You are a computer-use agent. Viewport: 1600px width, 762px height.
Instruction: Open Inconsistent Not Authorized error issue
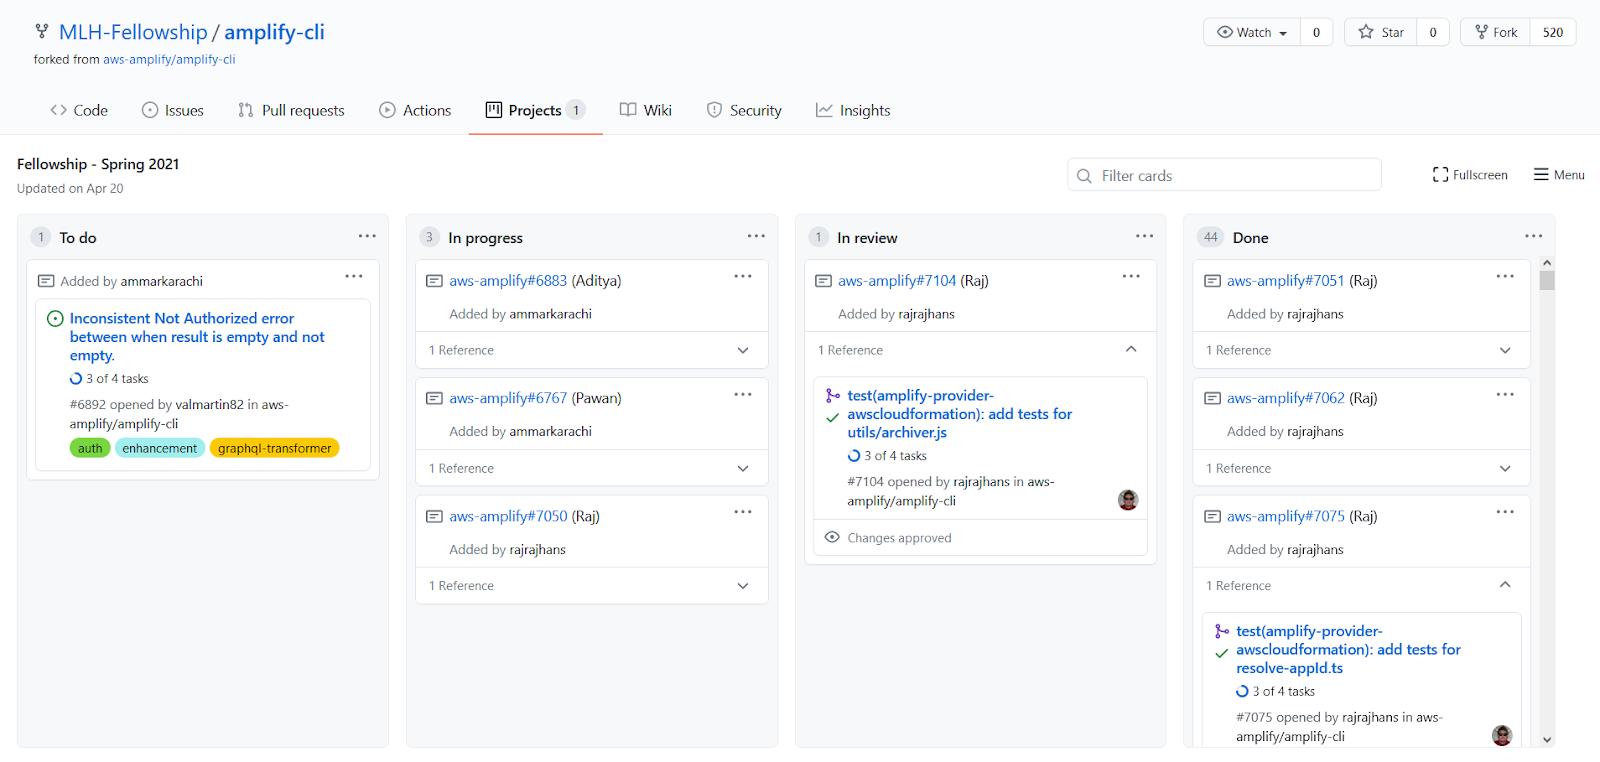tap(197, 337)
